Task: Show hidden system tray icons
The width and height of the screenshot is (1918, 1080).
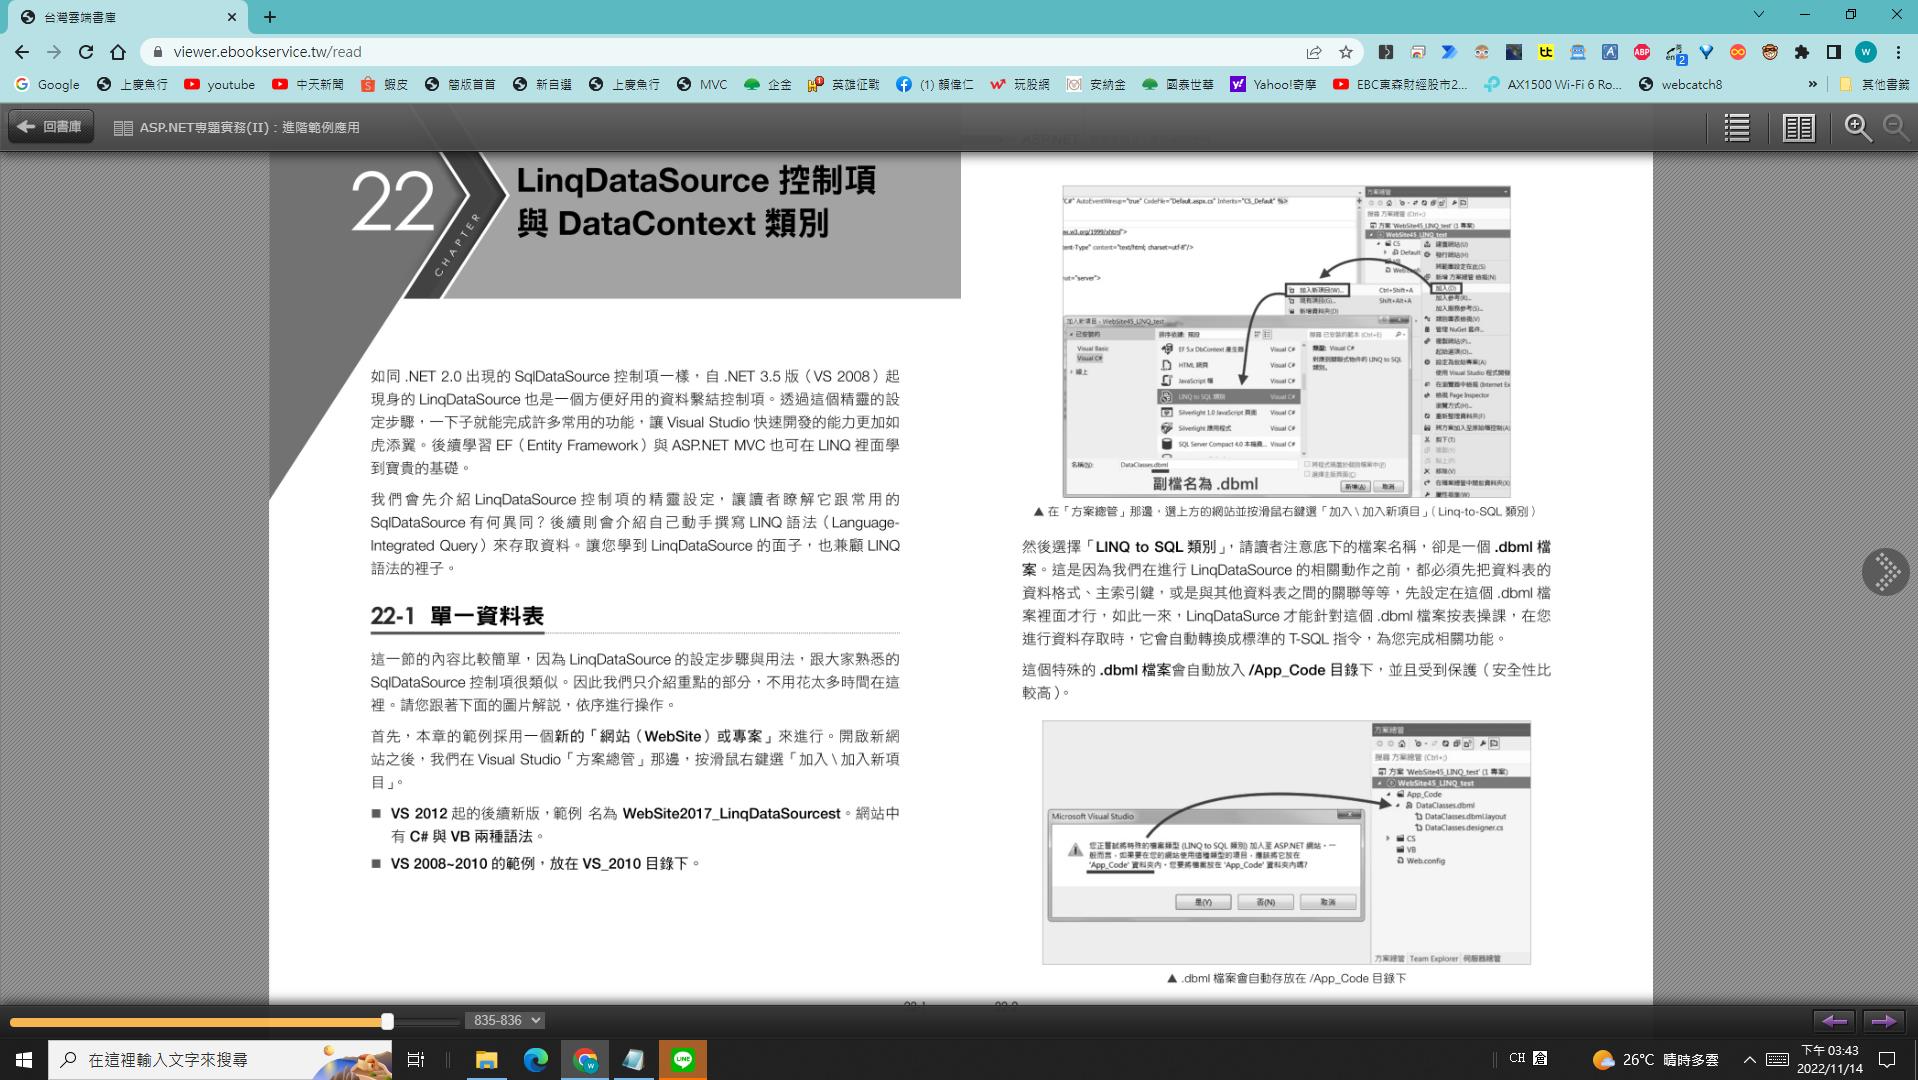Action: tap(1749, 1059)
